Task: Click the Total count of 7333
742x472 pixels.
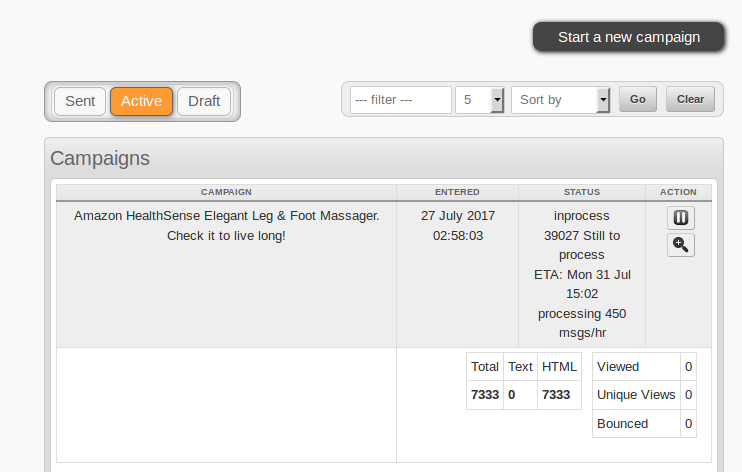Action: pyautogui.click(x=484, y=395)
